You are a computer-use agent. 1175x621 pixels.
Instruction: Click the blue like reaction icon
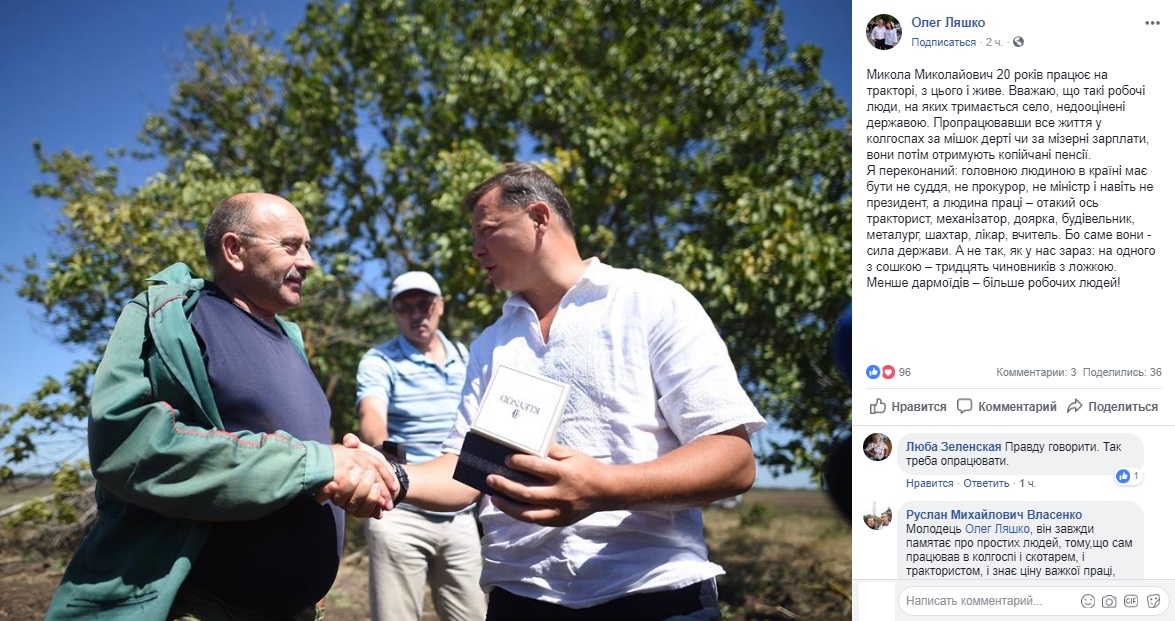[x=873, y=372]
